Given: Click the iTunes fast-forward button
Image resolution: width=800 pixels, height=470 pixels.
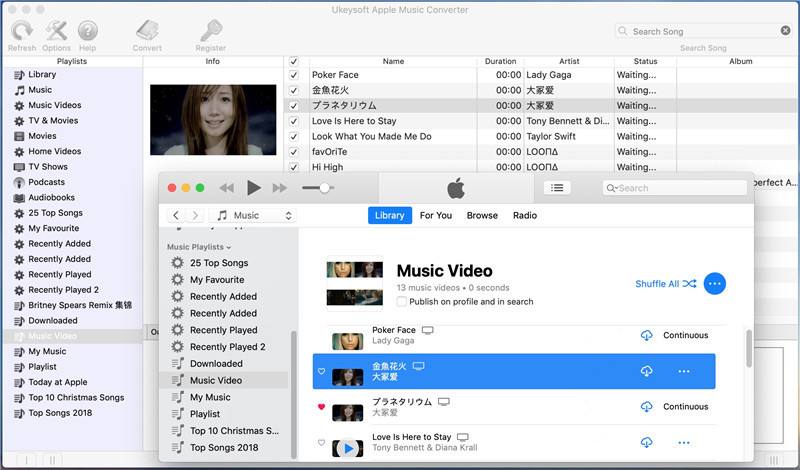Looking at the screenshot, I should [280, 188].
